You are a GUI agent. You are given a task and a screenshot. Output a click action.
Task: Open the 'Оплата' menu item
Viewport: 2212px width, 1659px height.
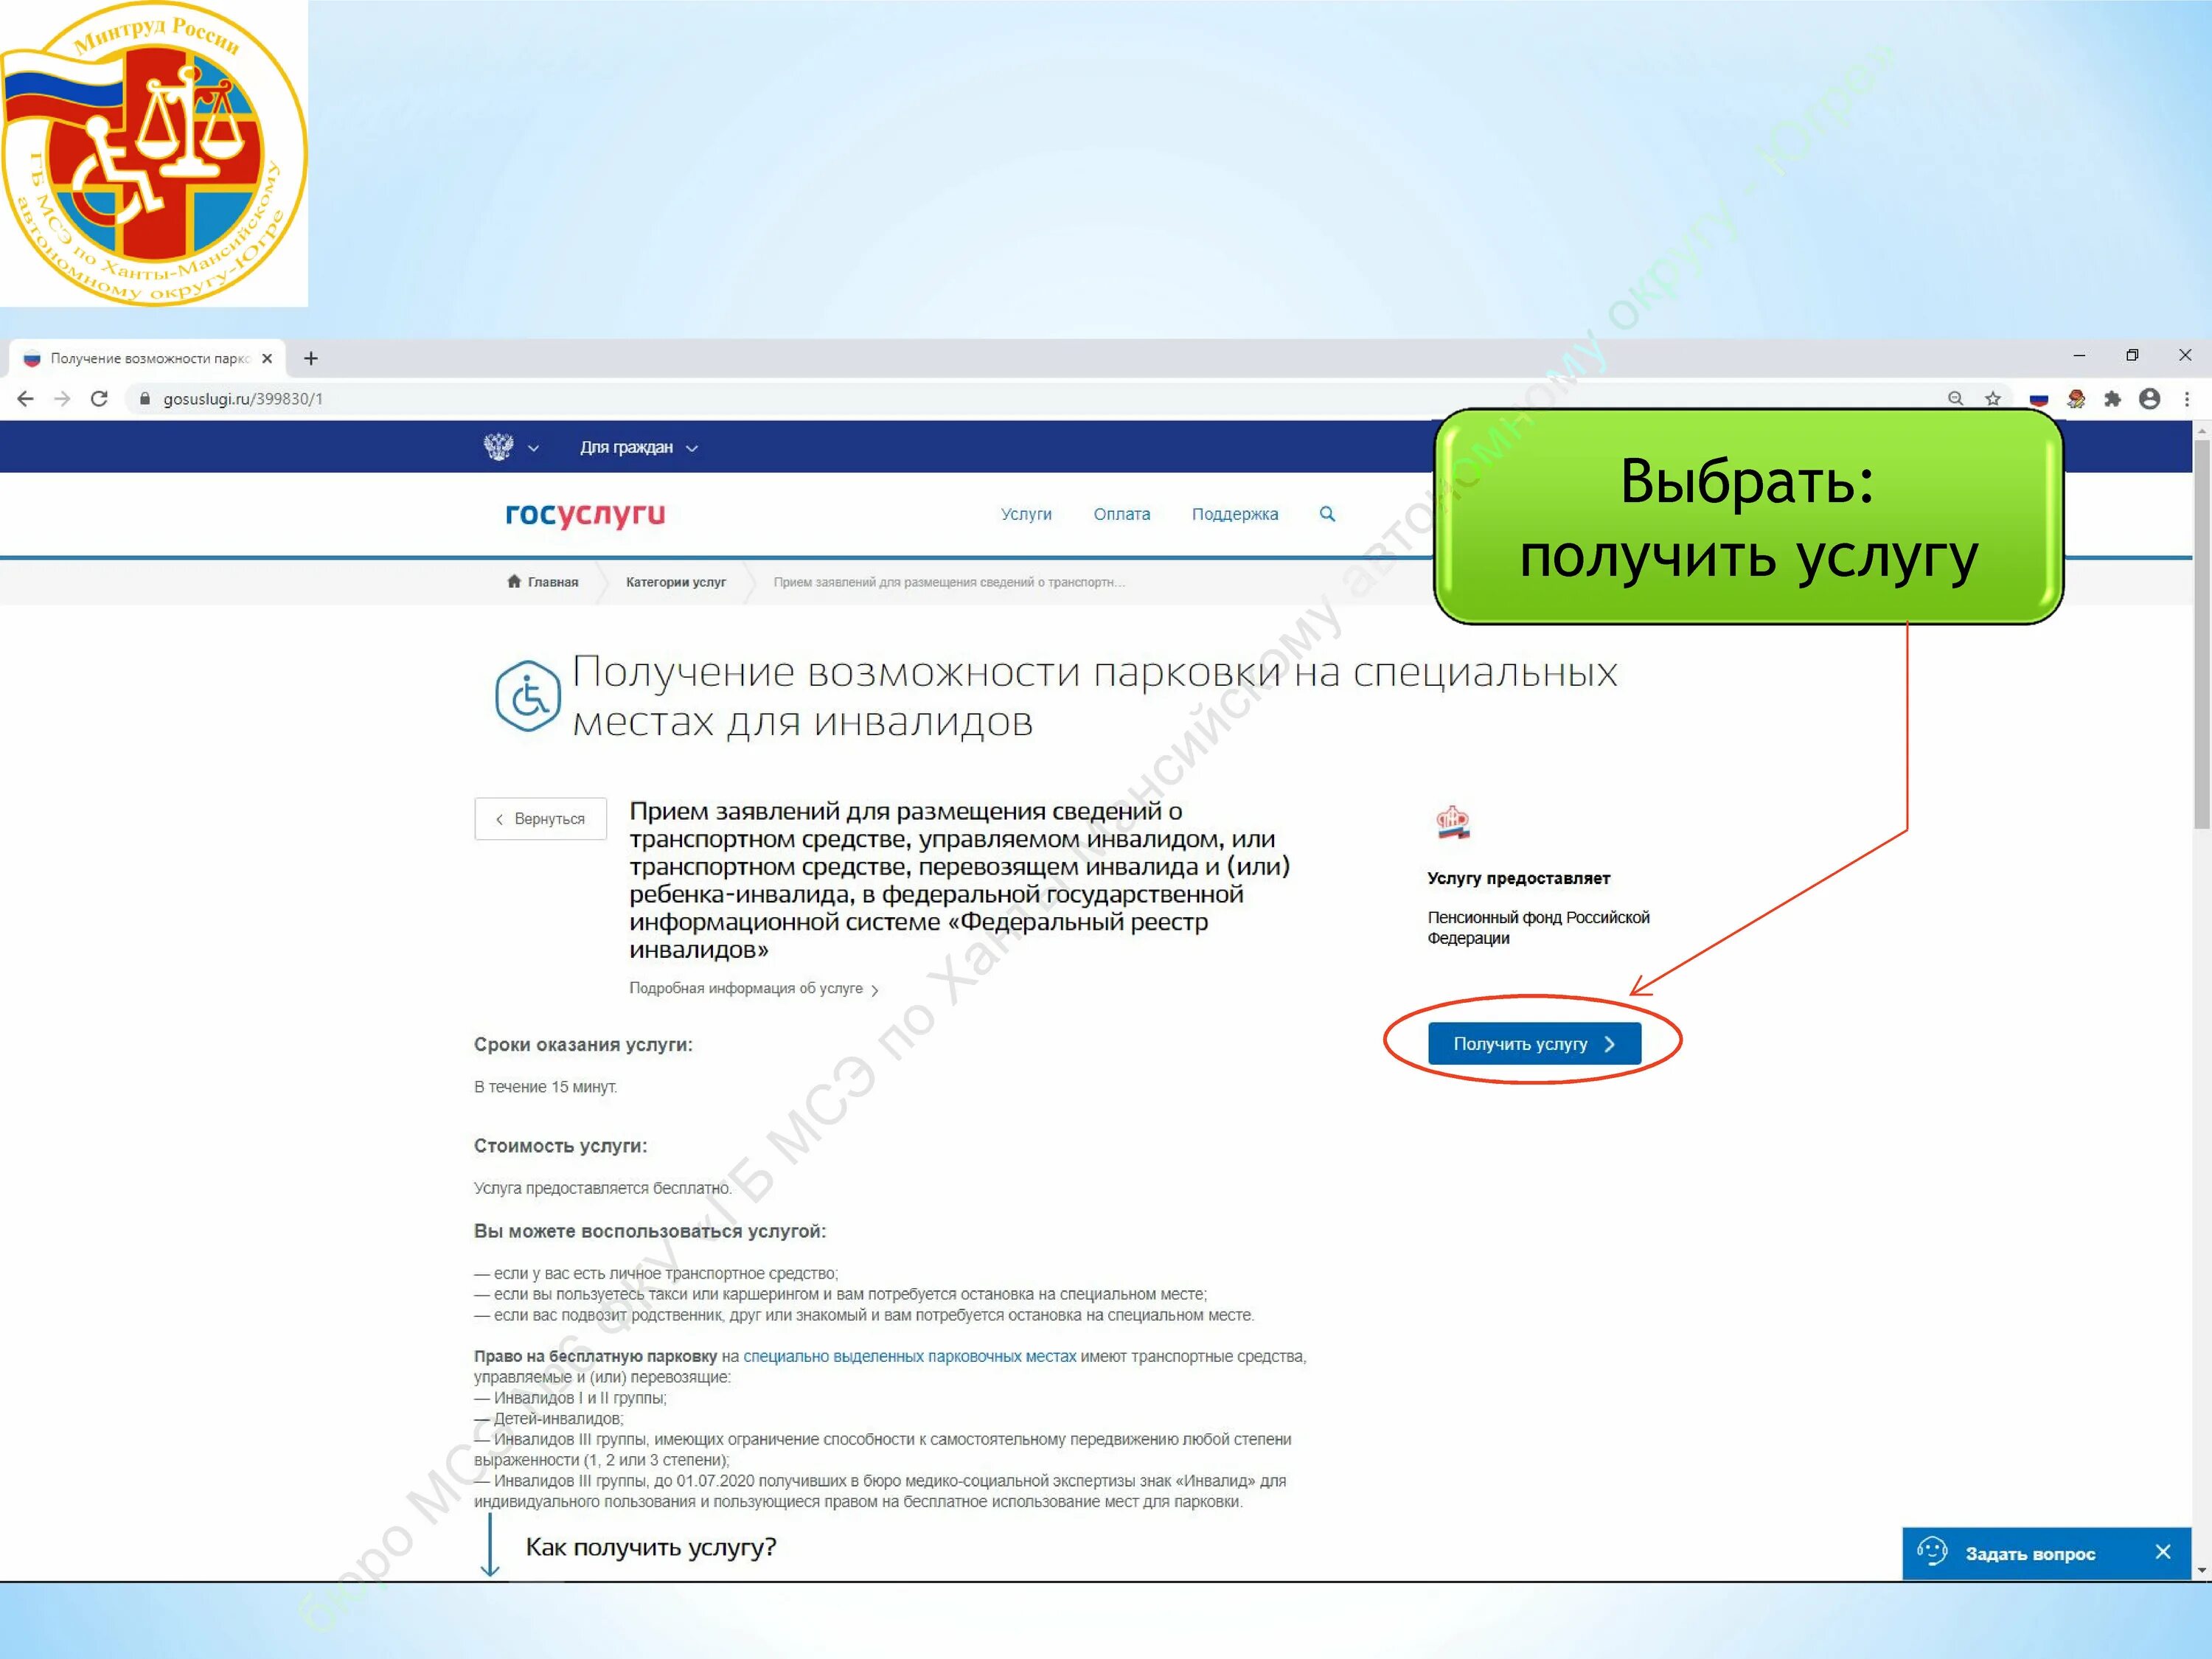pyautogui.click(x=1122, y=514)
